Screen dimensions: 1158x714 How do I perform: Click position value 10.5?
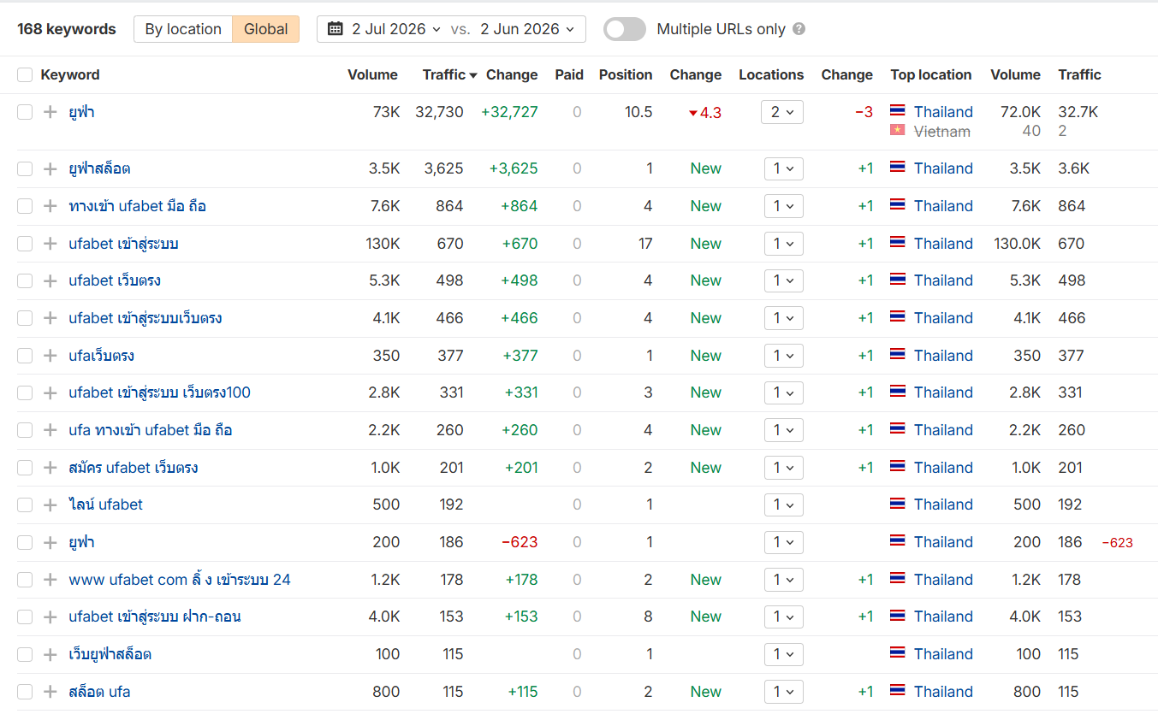click(x=638, y=112)
